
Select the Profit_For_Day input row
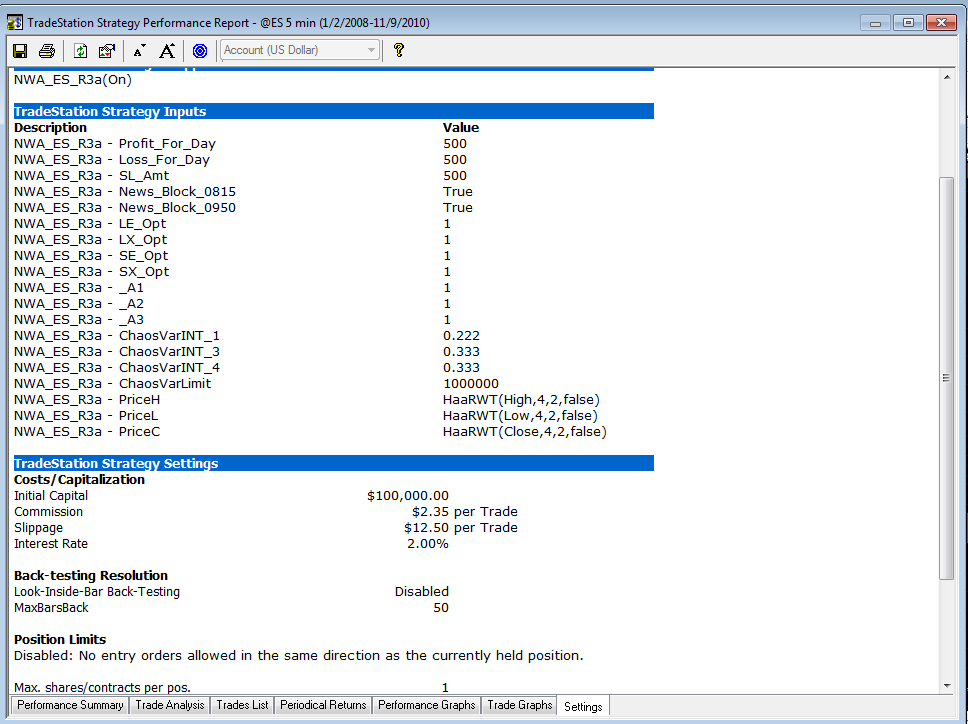pos(247,144)
